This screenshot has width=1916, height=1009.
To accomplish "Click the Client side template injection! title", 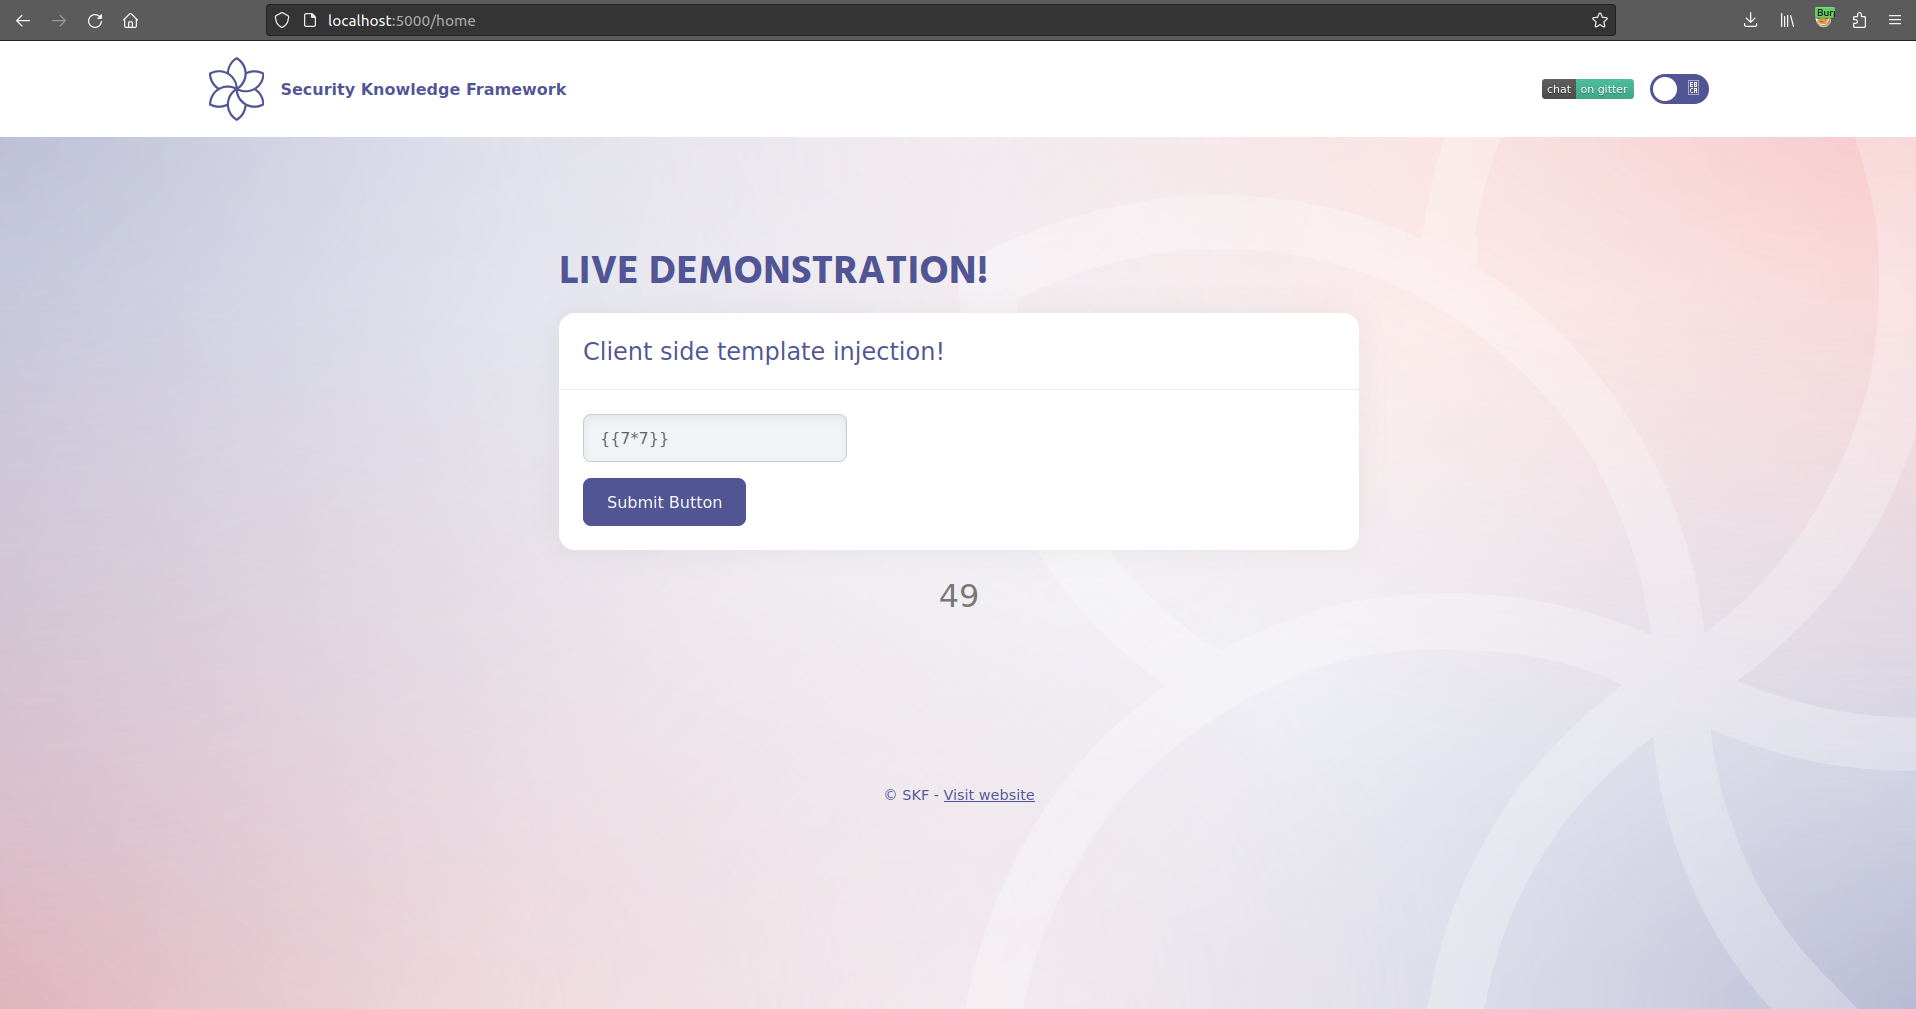I will [763, 351].
